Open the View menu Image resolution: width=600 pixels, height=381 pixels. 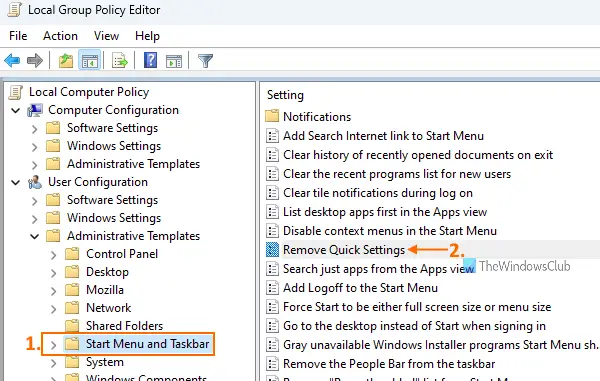coord(106,36)
